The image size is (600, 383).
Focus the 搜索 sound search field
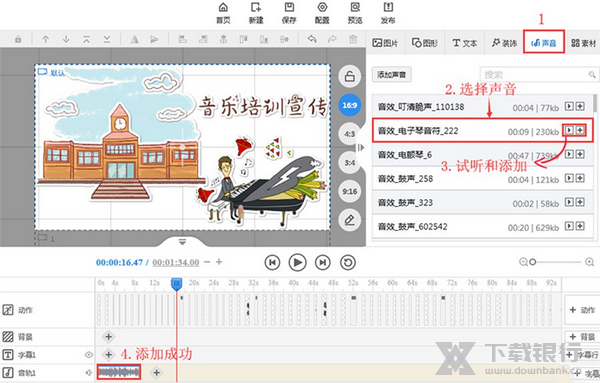539,74
